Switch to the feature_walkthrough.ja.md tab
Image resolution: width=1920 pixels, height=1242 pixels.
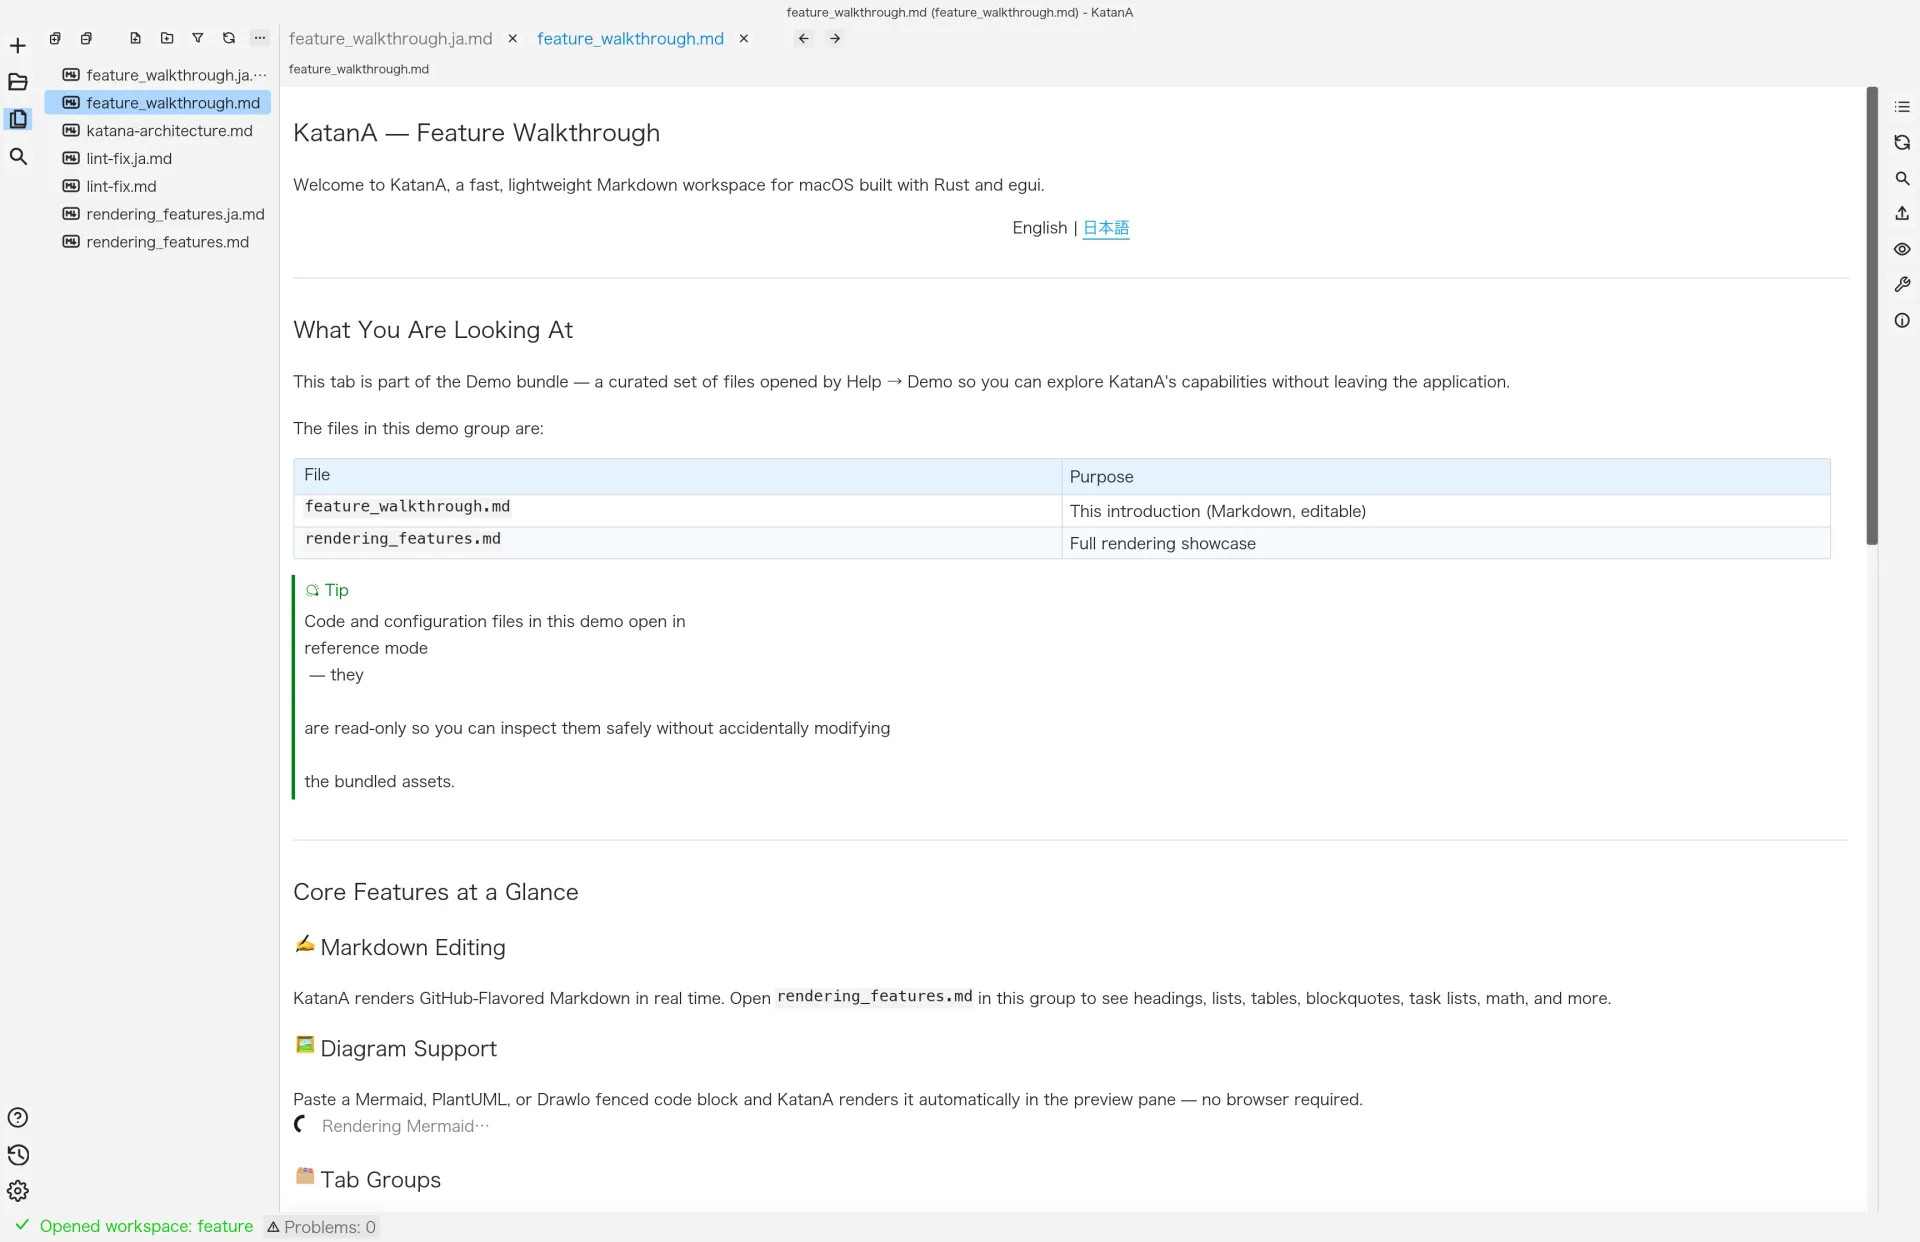(x=390, y=38)
